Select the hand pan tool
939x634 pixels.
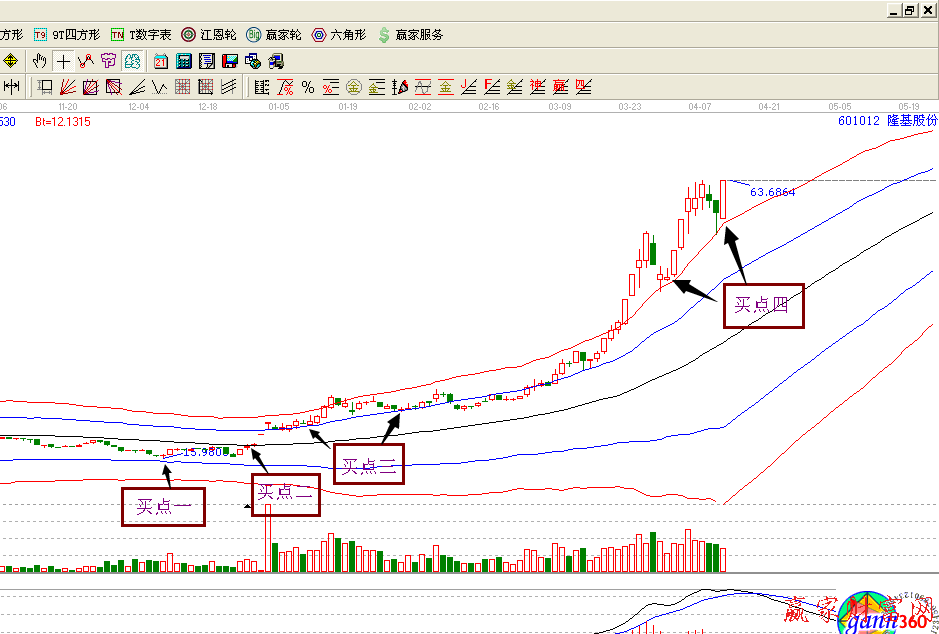click(40, 61)
